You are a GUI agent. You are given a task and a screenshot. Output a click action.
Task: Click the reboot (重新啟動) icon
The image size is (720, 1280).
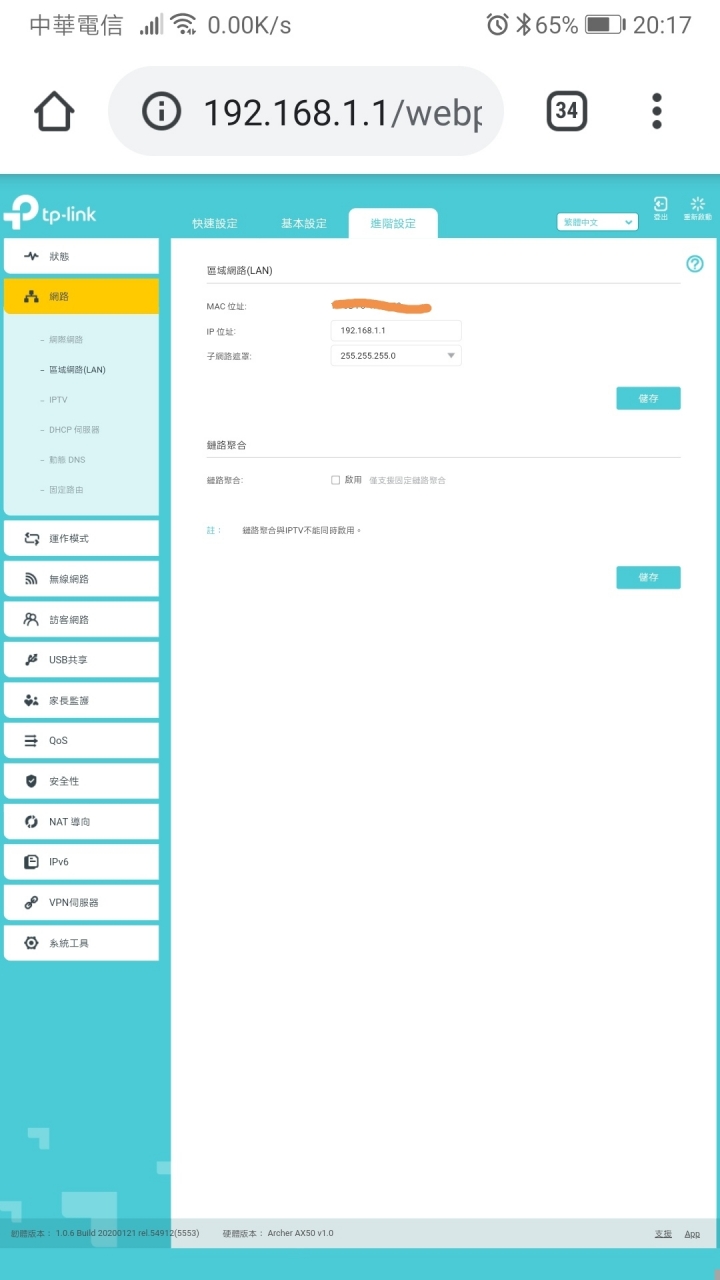point(697,208)
